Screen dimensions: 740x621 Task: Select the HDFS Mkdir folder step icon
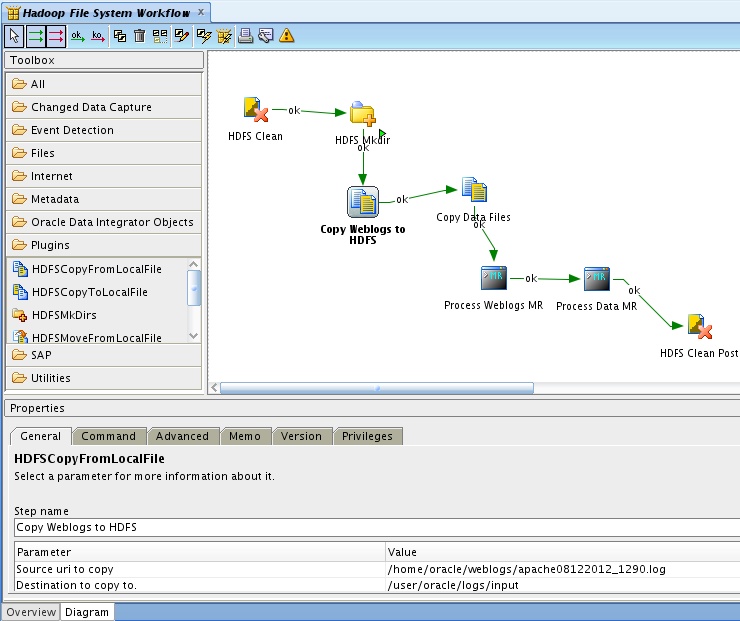[362, 114]
